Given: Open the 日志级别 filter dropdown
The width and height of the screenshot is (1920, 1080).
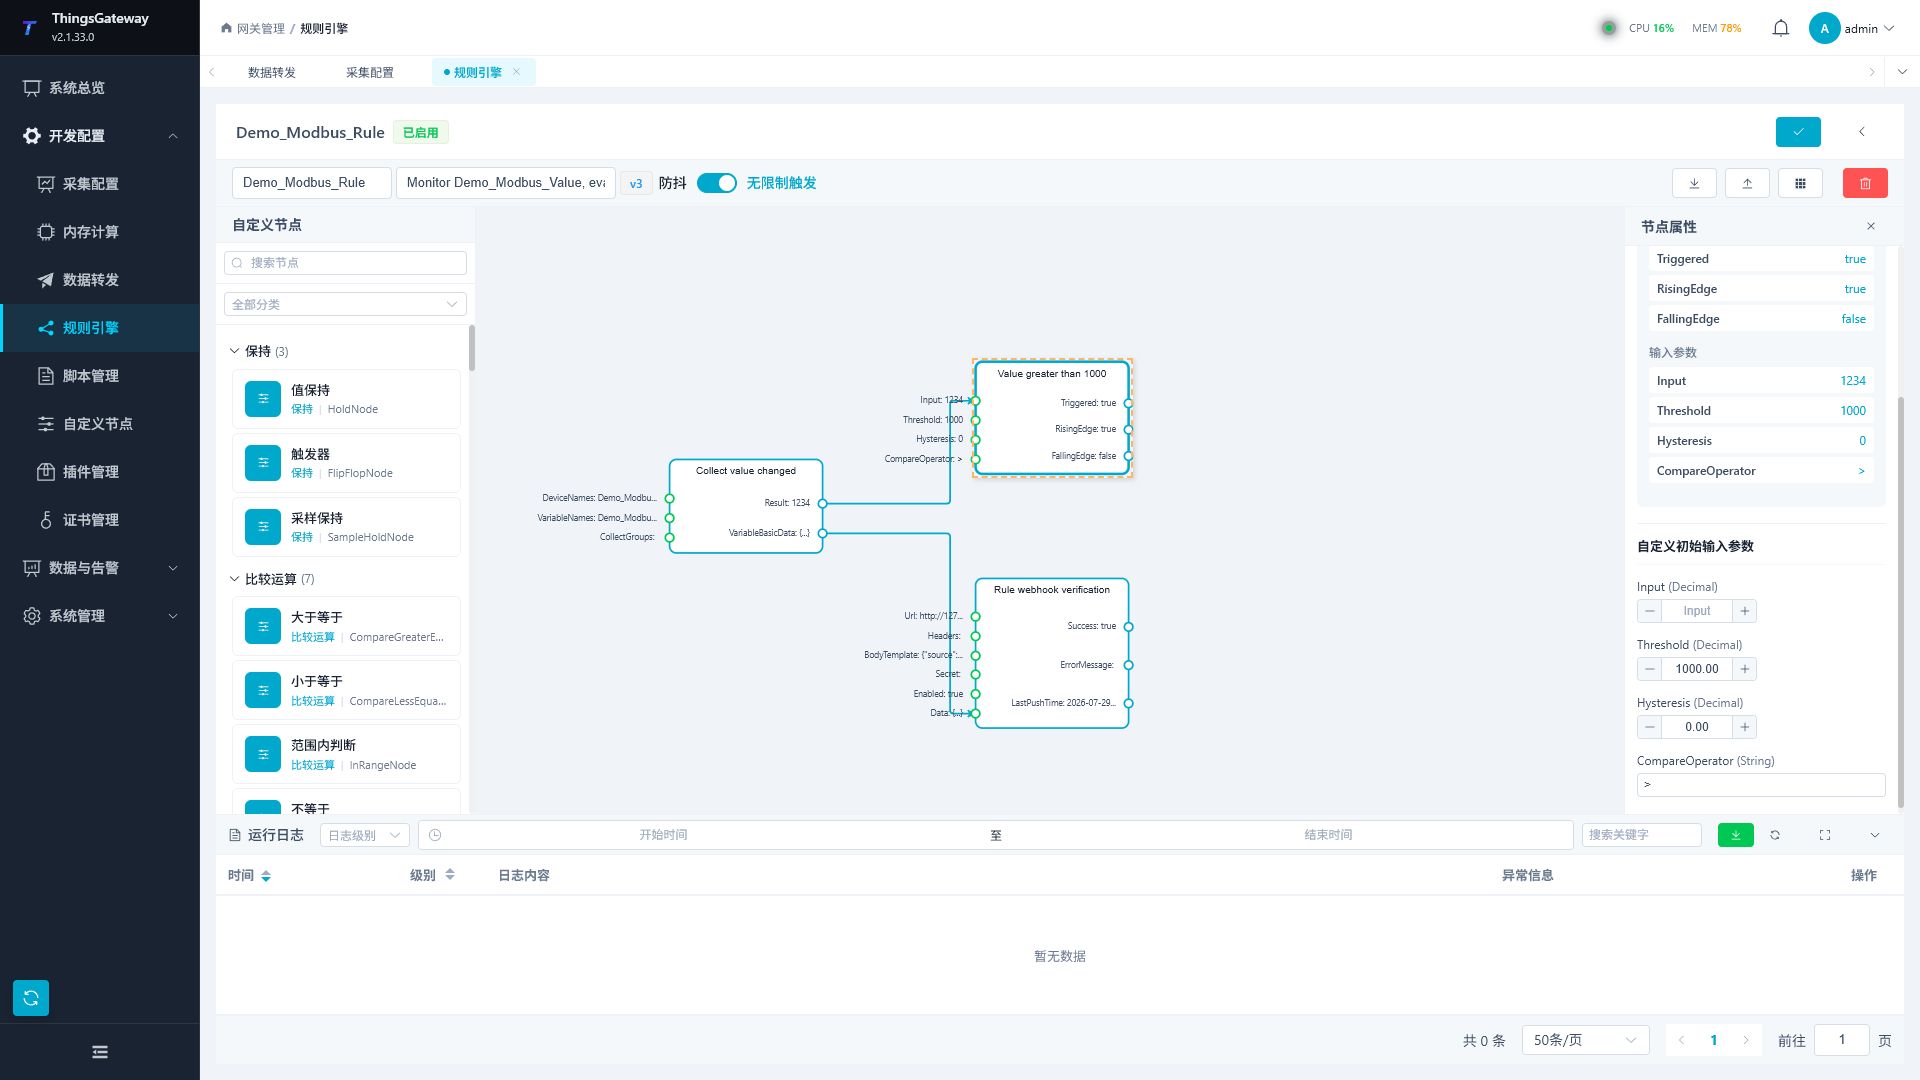Looking at the screenshot, I should 365,835.
